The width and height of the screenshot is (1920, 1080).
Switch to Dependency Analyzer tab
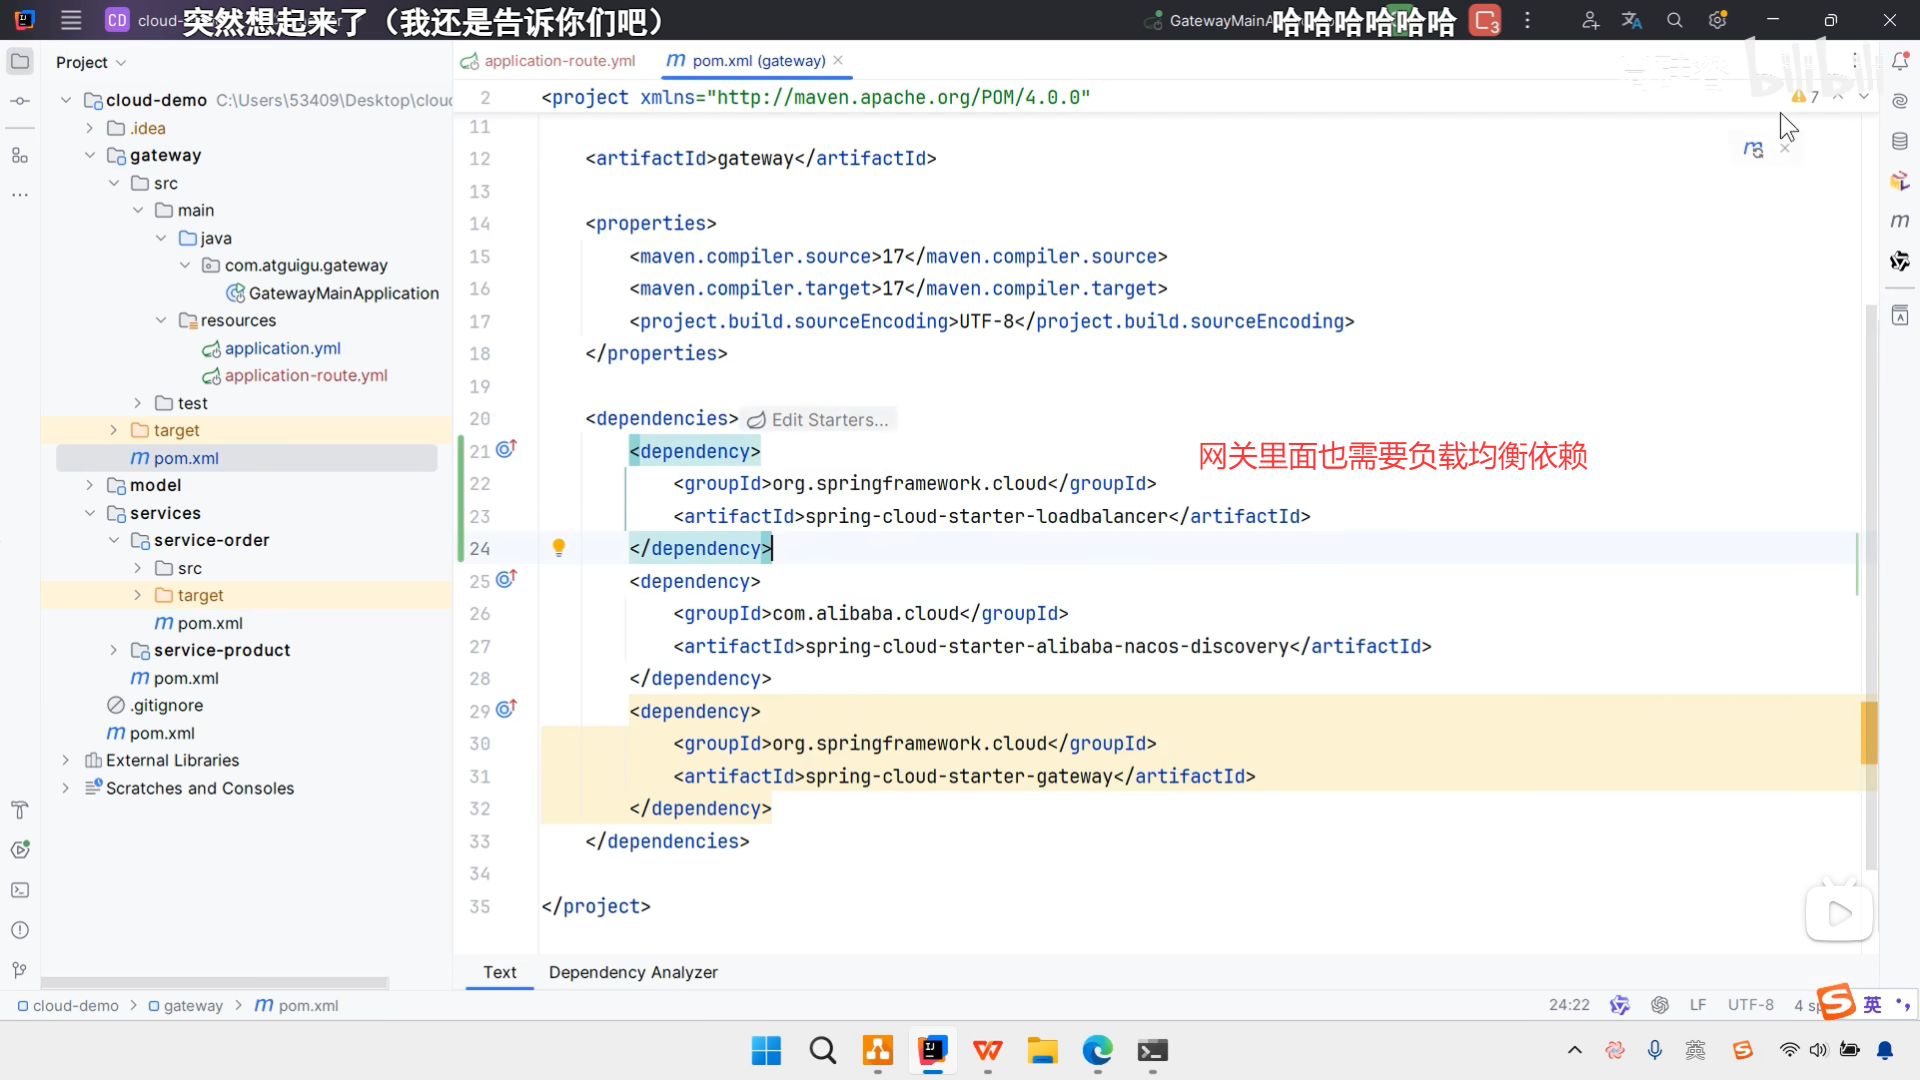pos(633,972)
